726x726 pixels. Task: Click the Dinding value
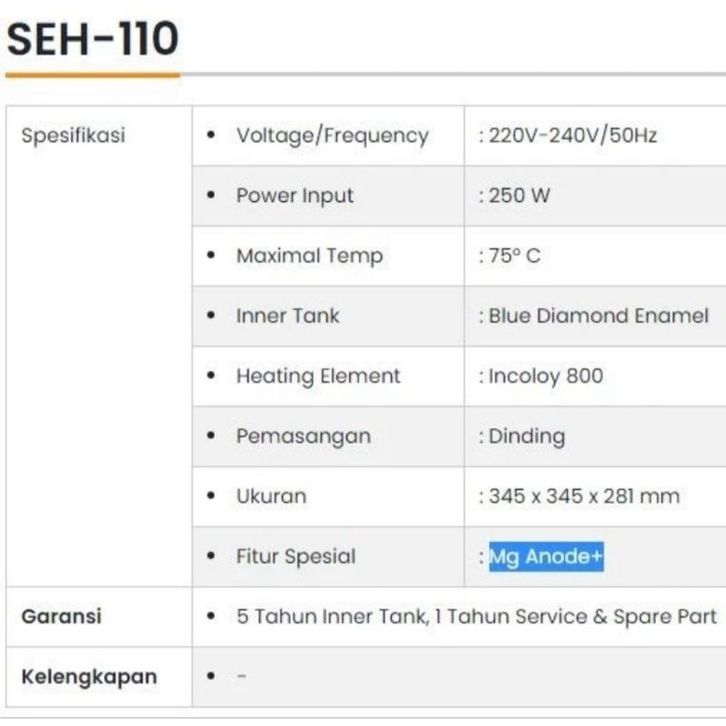pyautogui.click(x=526, y=436)
